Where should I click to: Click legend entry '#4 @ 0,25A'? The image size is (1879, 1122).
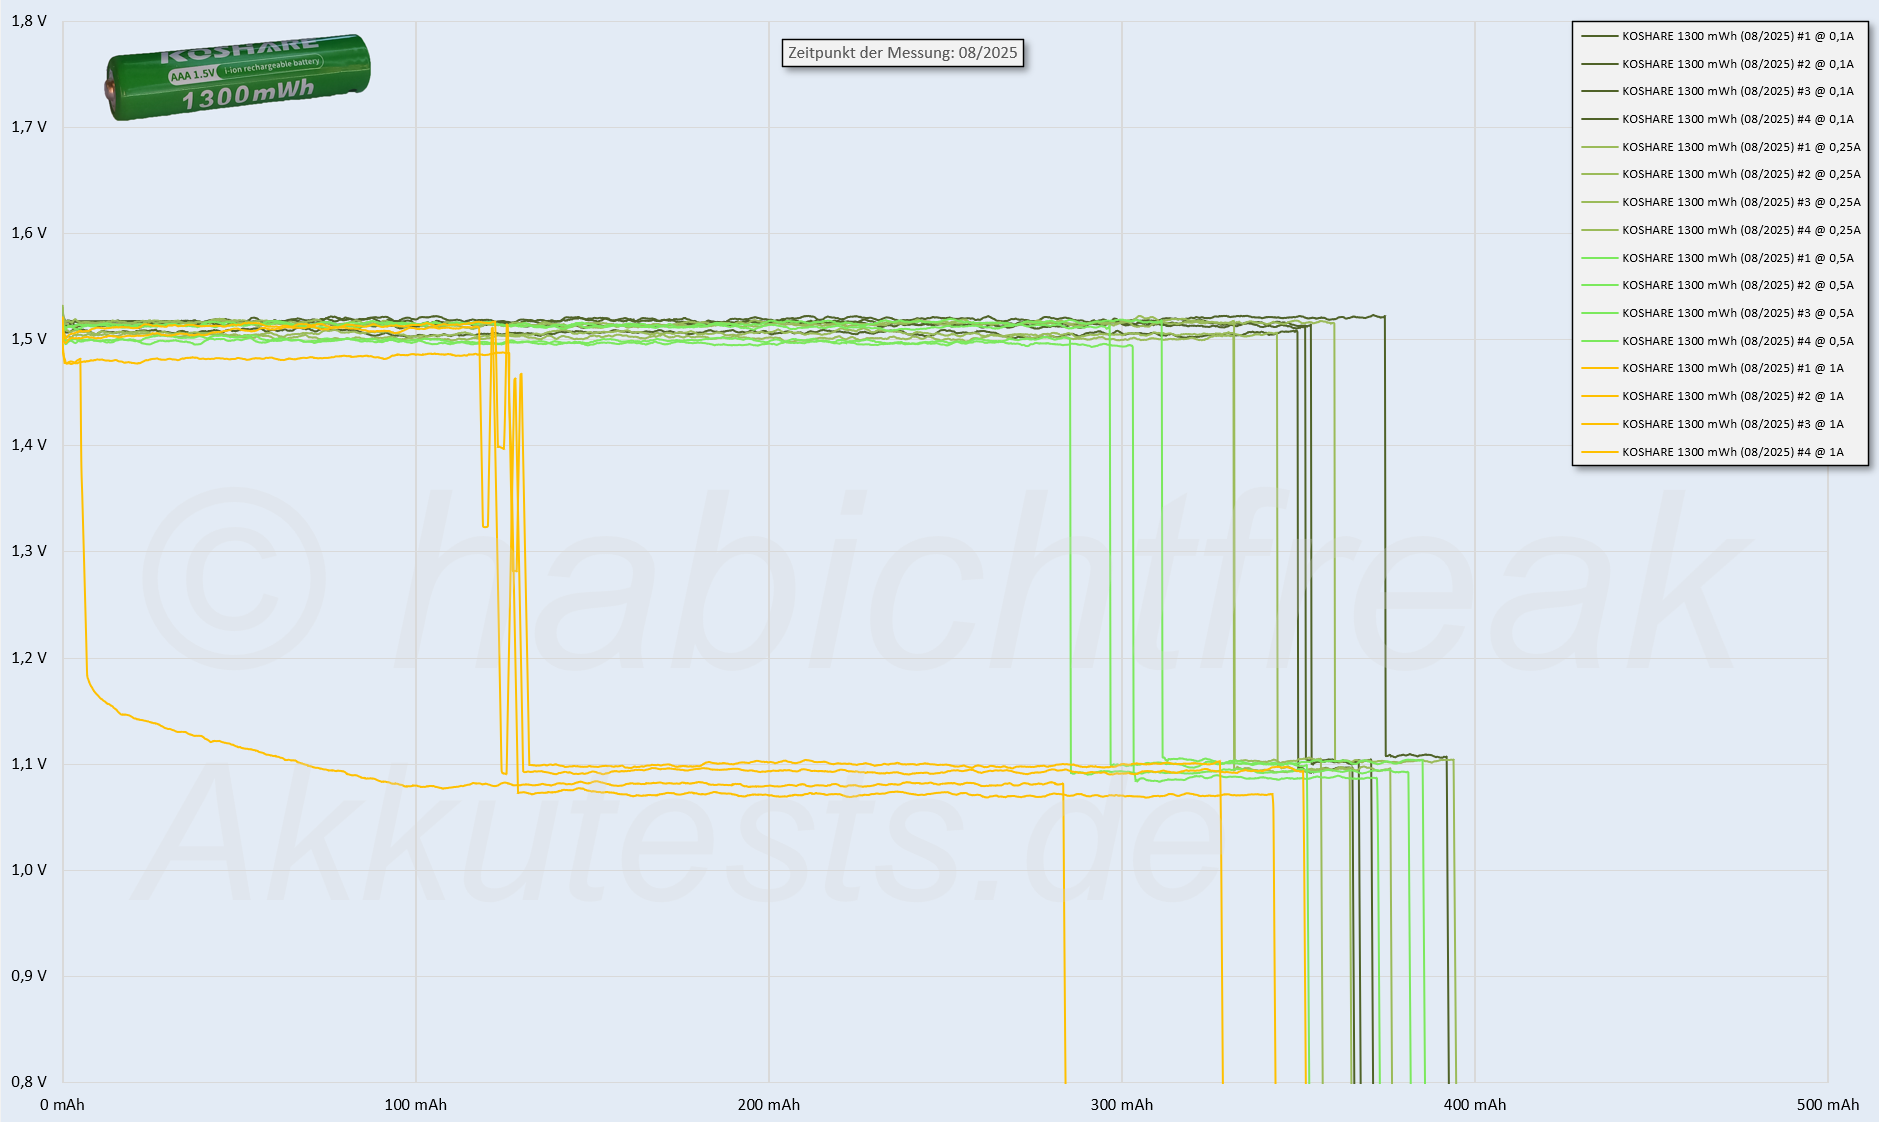[1722, 230]
